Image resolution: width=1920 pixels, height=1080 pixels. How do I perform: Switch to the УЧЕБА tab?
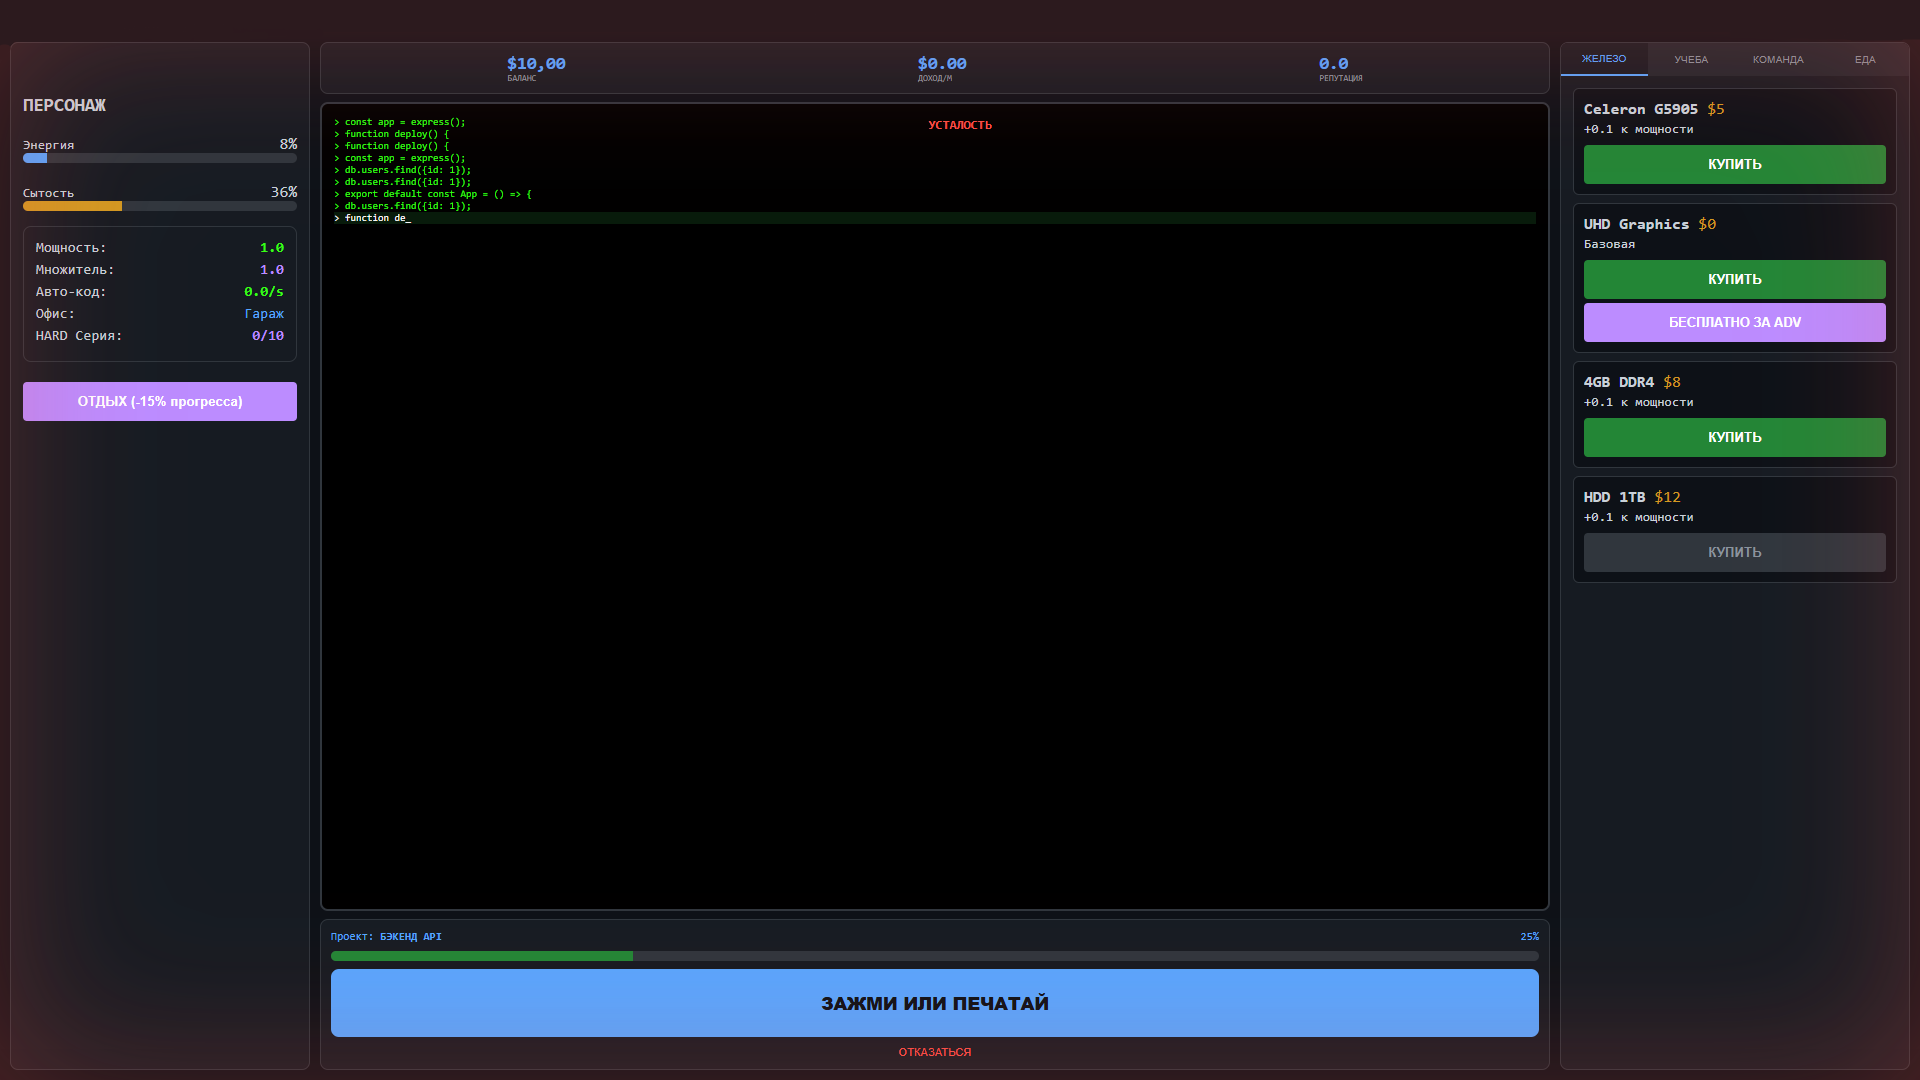pyautogui.click(x=1692, y=59)
